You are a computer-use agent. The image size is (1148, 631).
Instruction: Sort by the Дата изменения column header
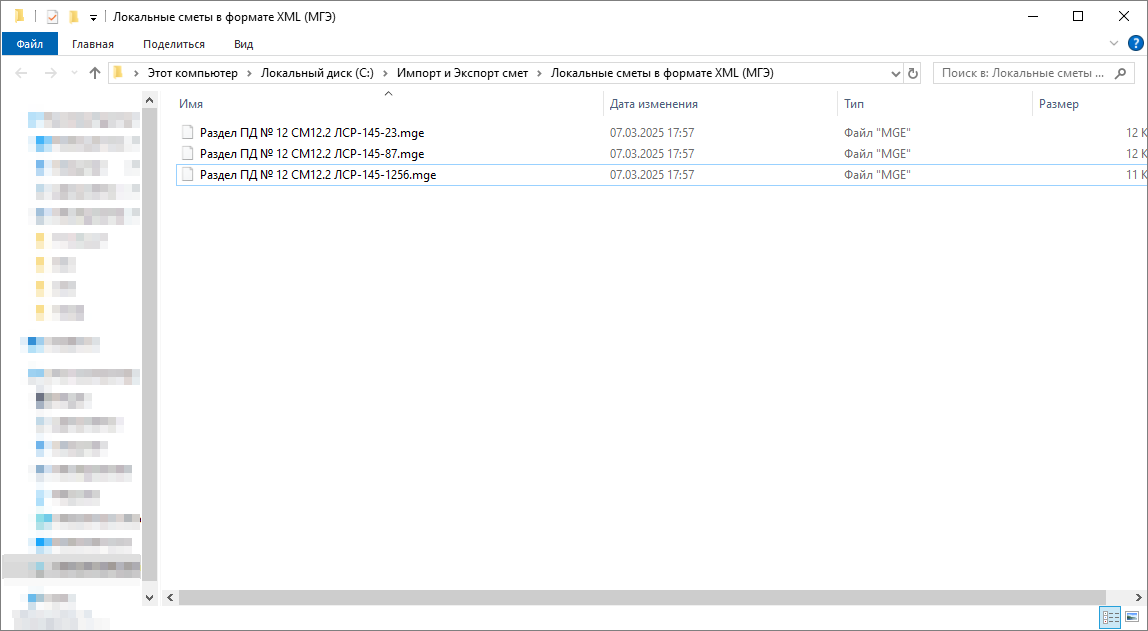click(654, 104)
